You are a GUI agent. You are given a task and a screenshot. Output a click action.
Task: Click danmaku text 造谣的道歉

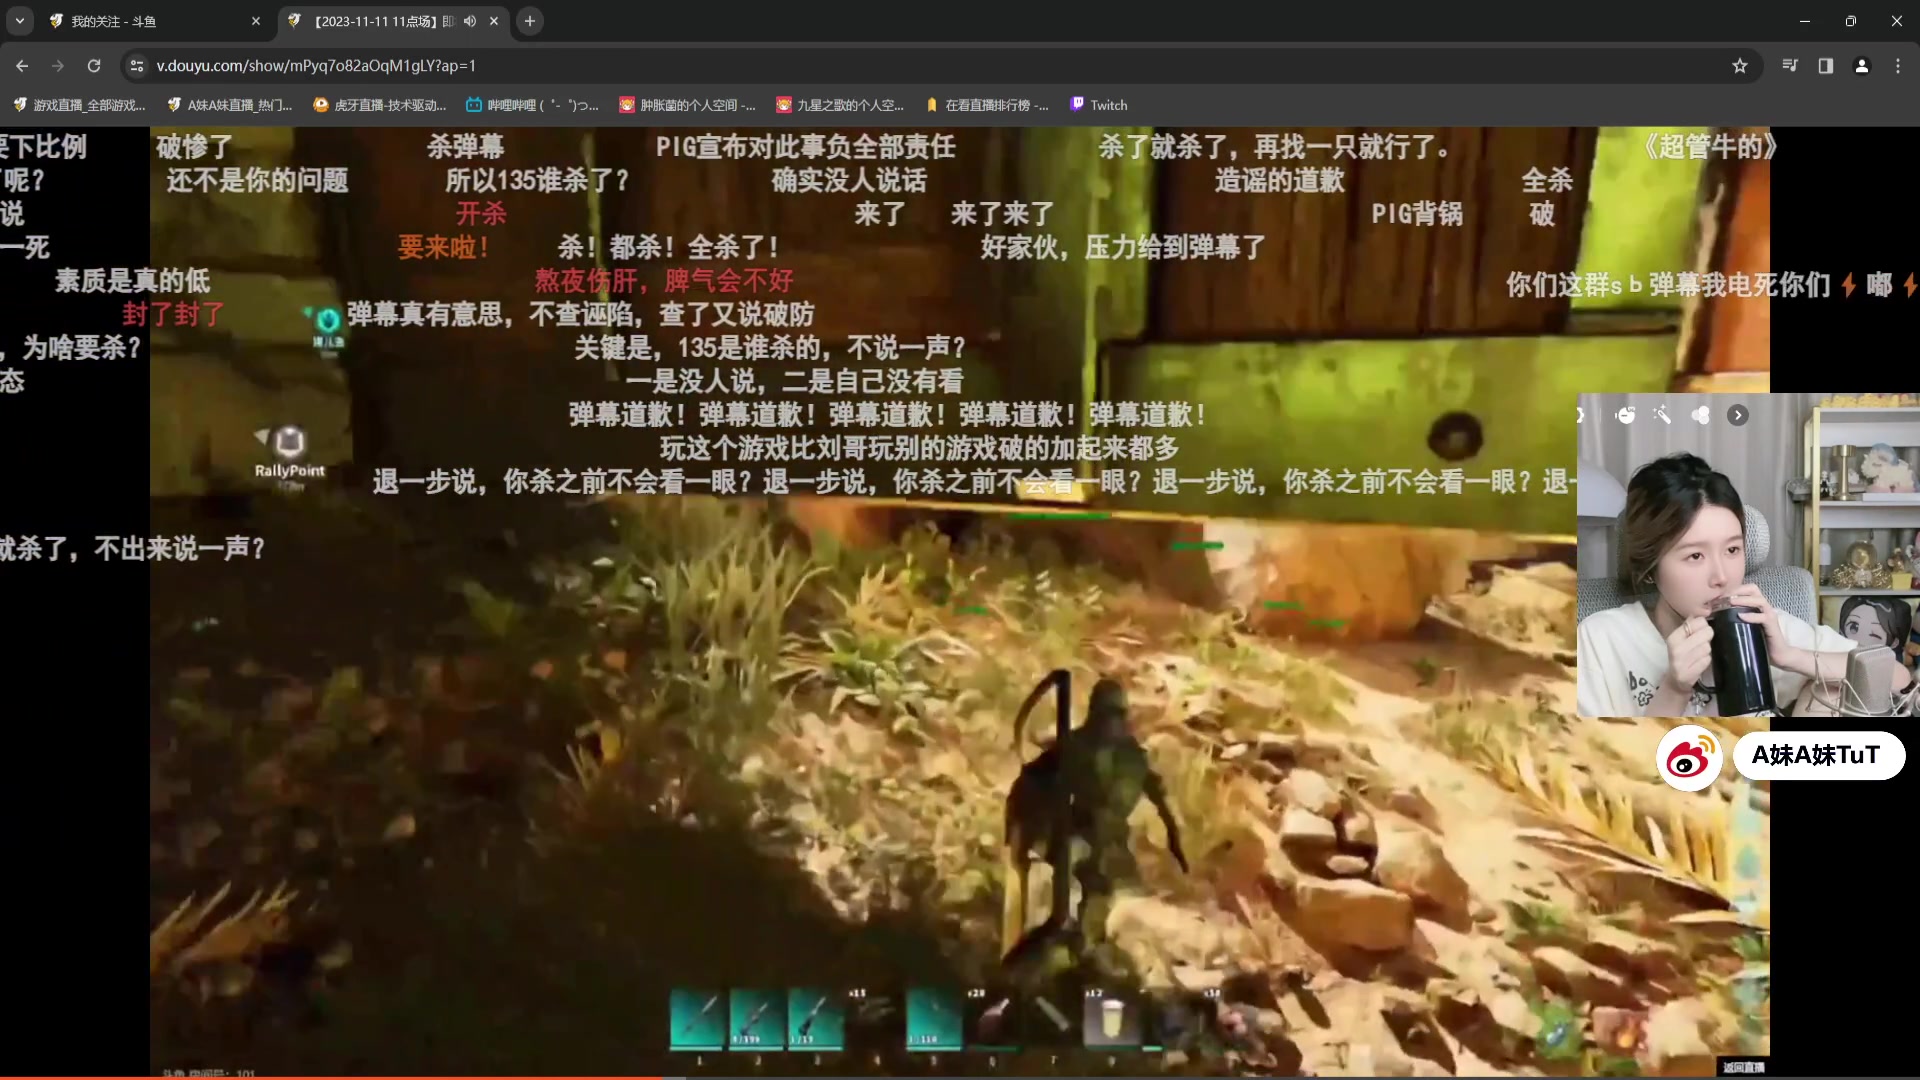1280,180
